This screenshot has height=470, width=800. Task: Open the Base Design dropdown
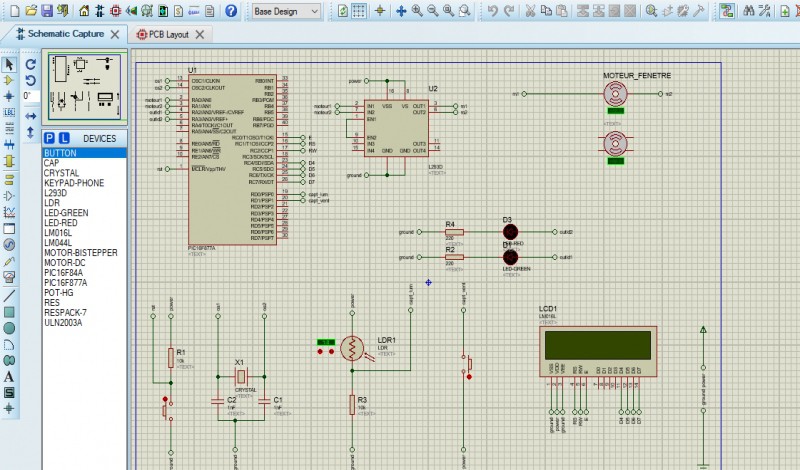pos(286,11)
